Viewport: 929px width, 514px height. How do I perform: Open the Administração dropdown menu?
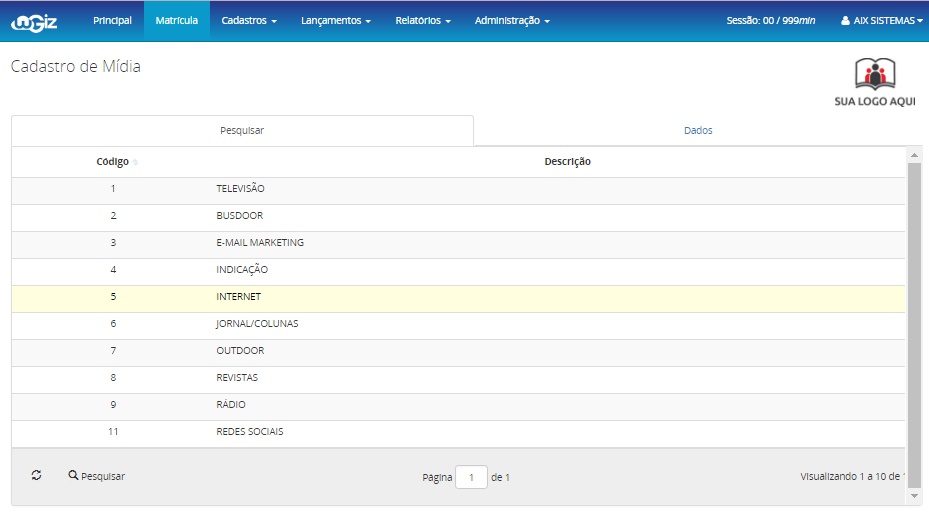click(512, 20)
